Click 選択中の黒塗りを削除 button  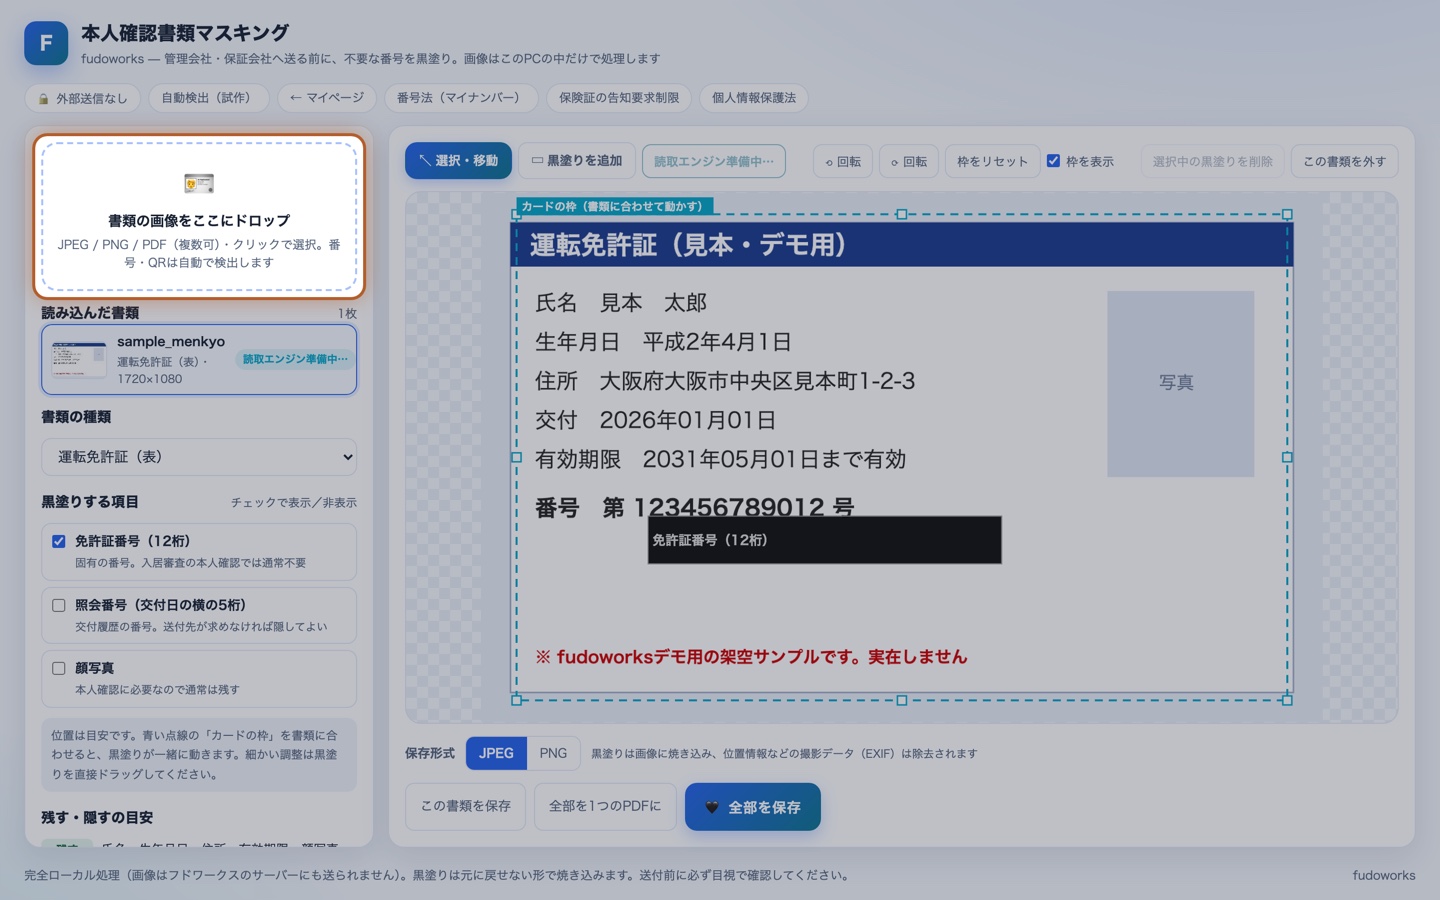[1212, 162]
